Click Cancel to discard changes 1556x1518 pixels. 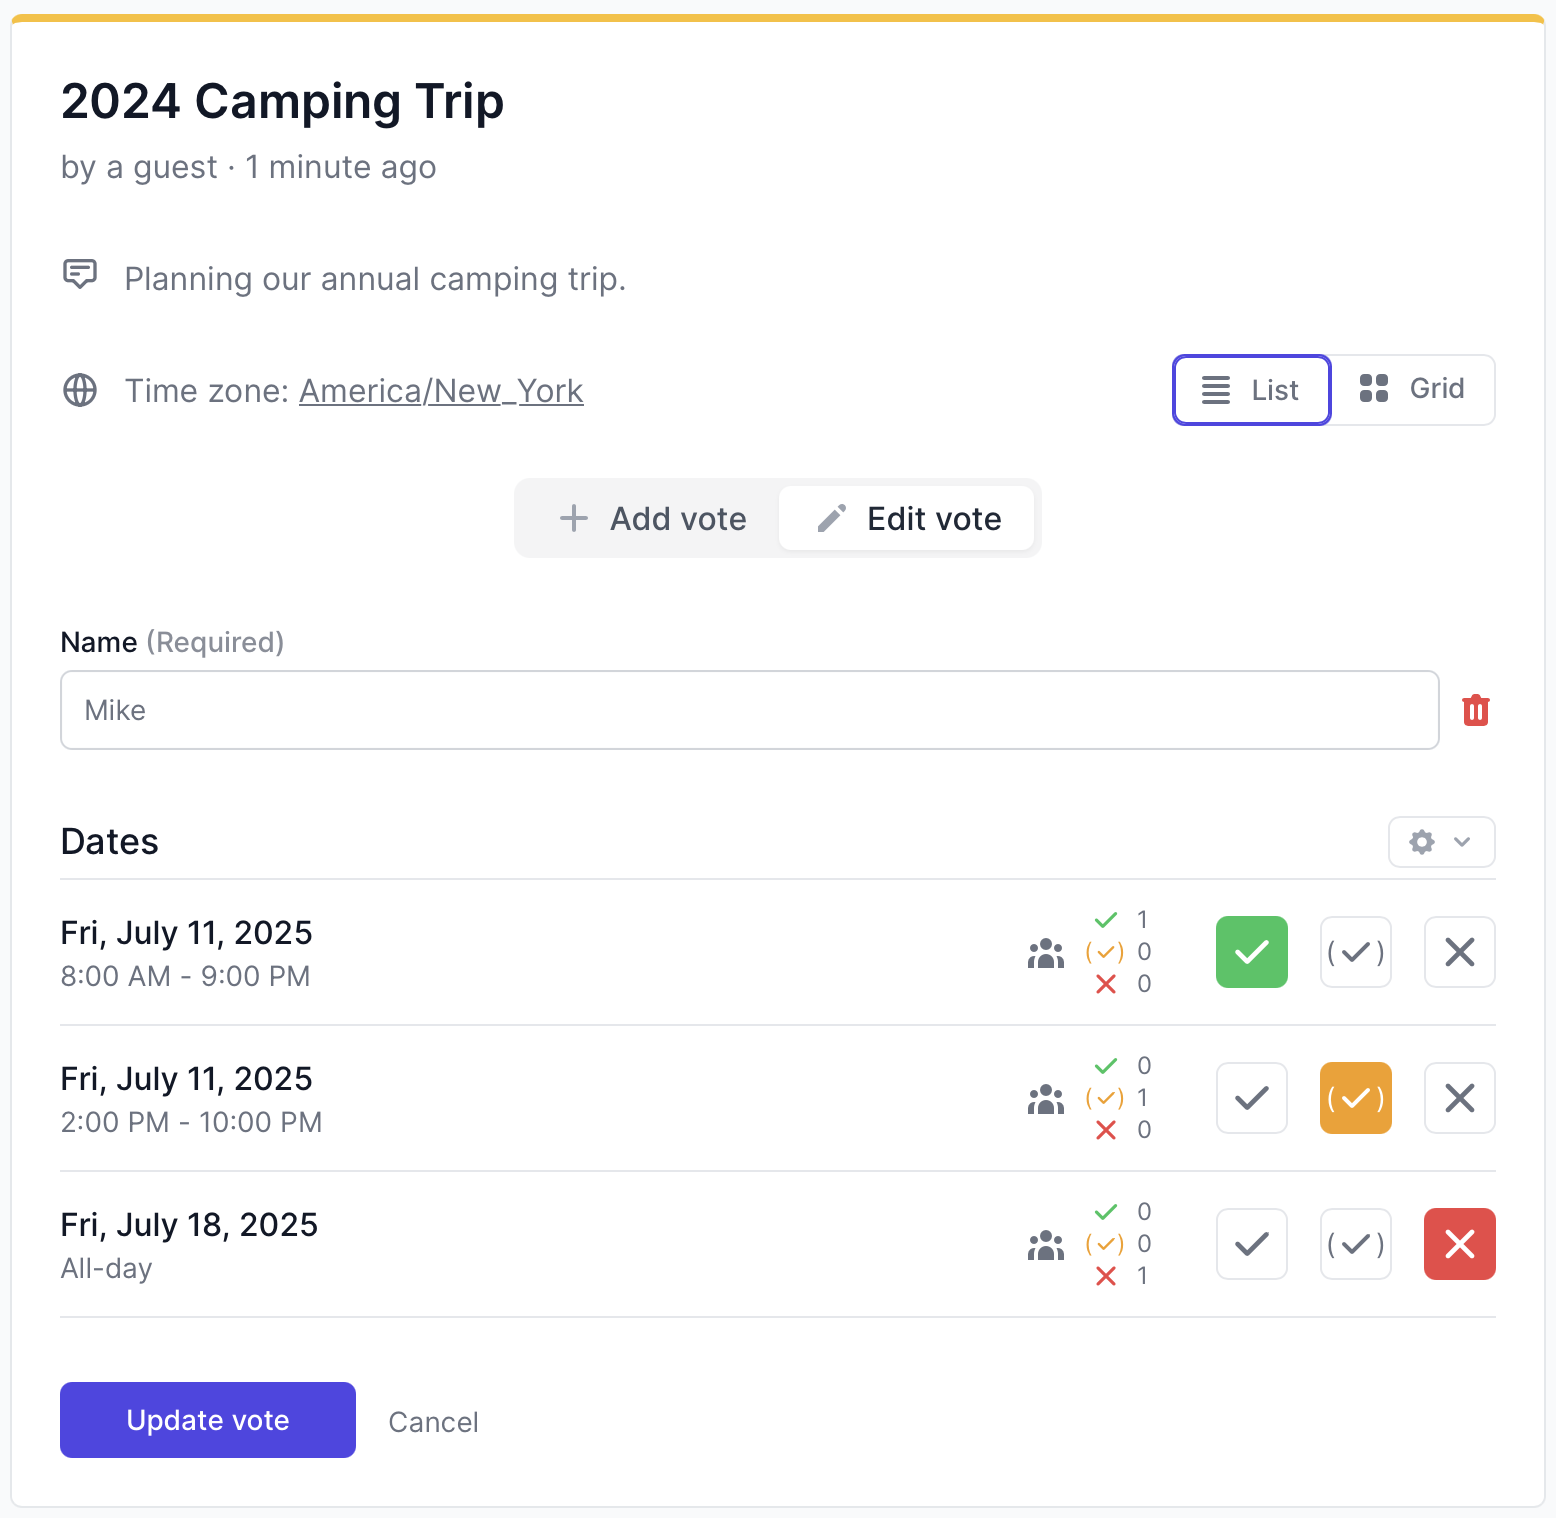pyautogui.click(x=433, y=1421)
